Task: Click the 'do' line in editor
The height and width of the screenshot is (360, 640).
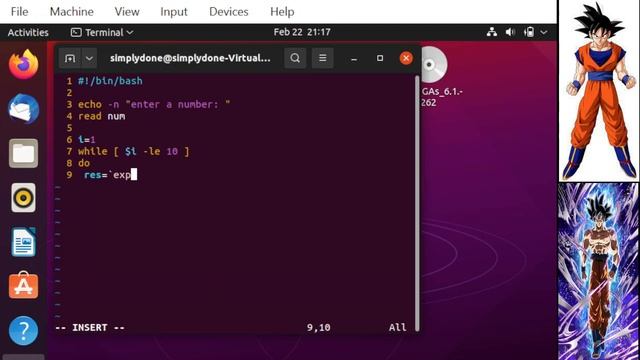Action: click(84, 163)
